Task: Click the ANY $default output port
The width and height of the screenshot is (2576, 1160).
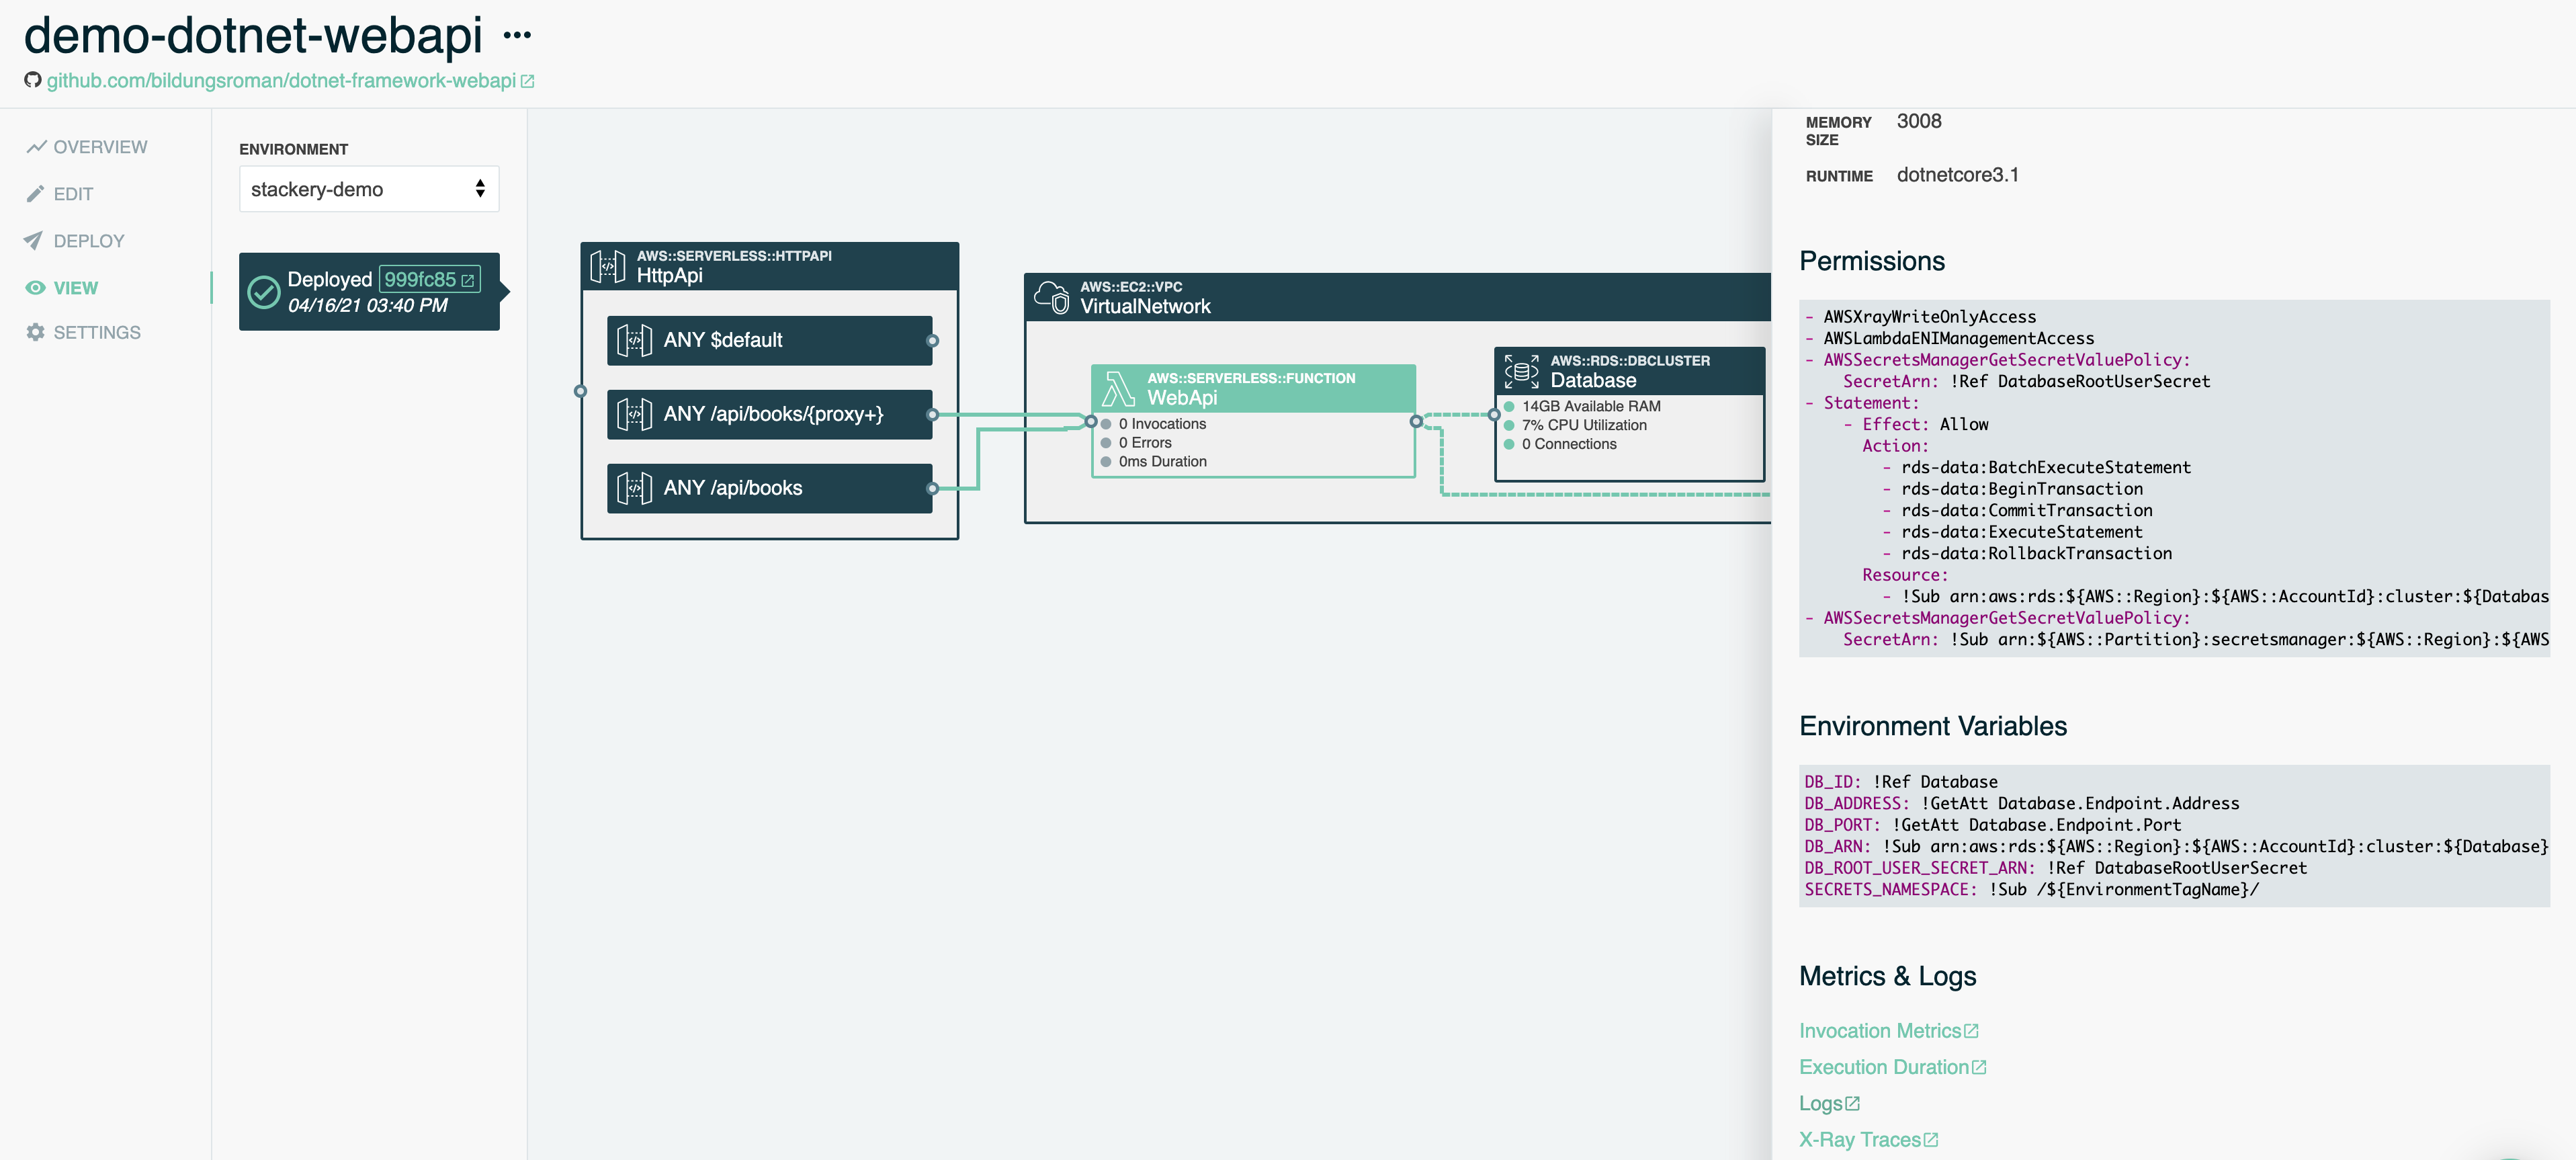Action: pos(932,341)
